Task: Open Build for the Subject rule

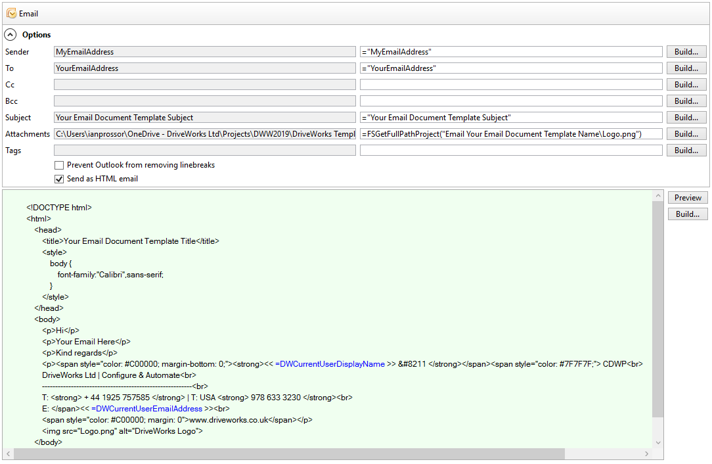Action: pos(686,118)
